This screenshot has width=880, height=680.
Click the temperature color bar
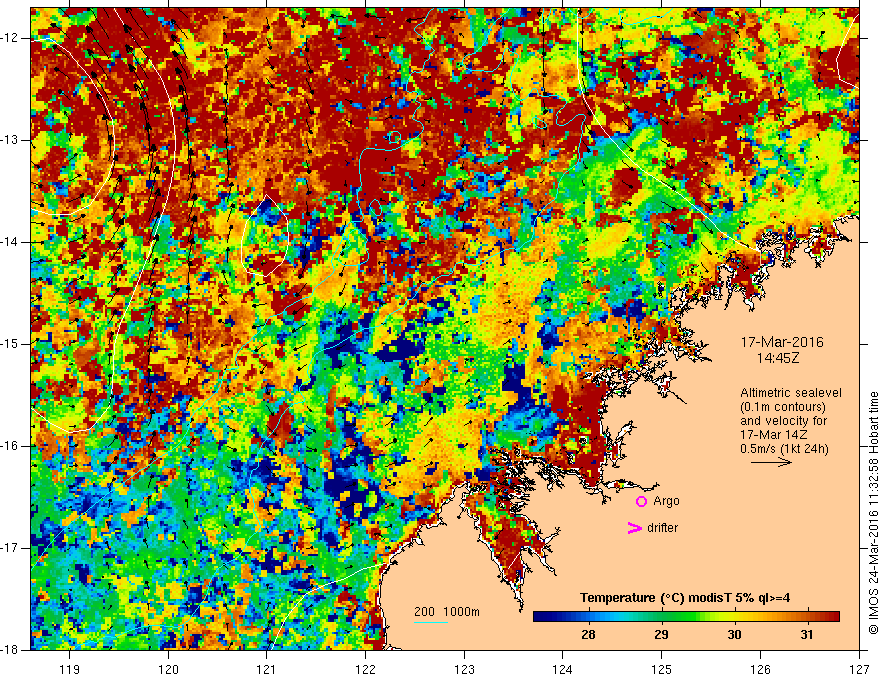pyautogui.click(x=686, y=617)
